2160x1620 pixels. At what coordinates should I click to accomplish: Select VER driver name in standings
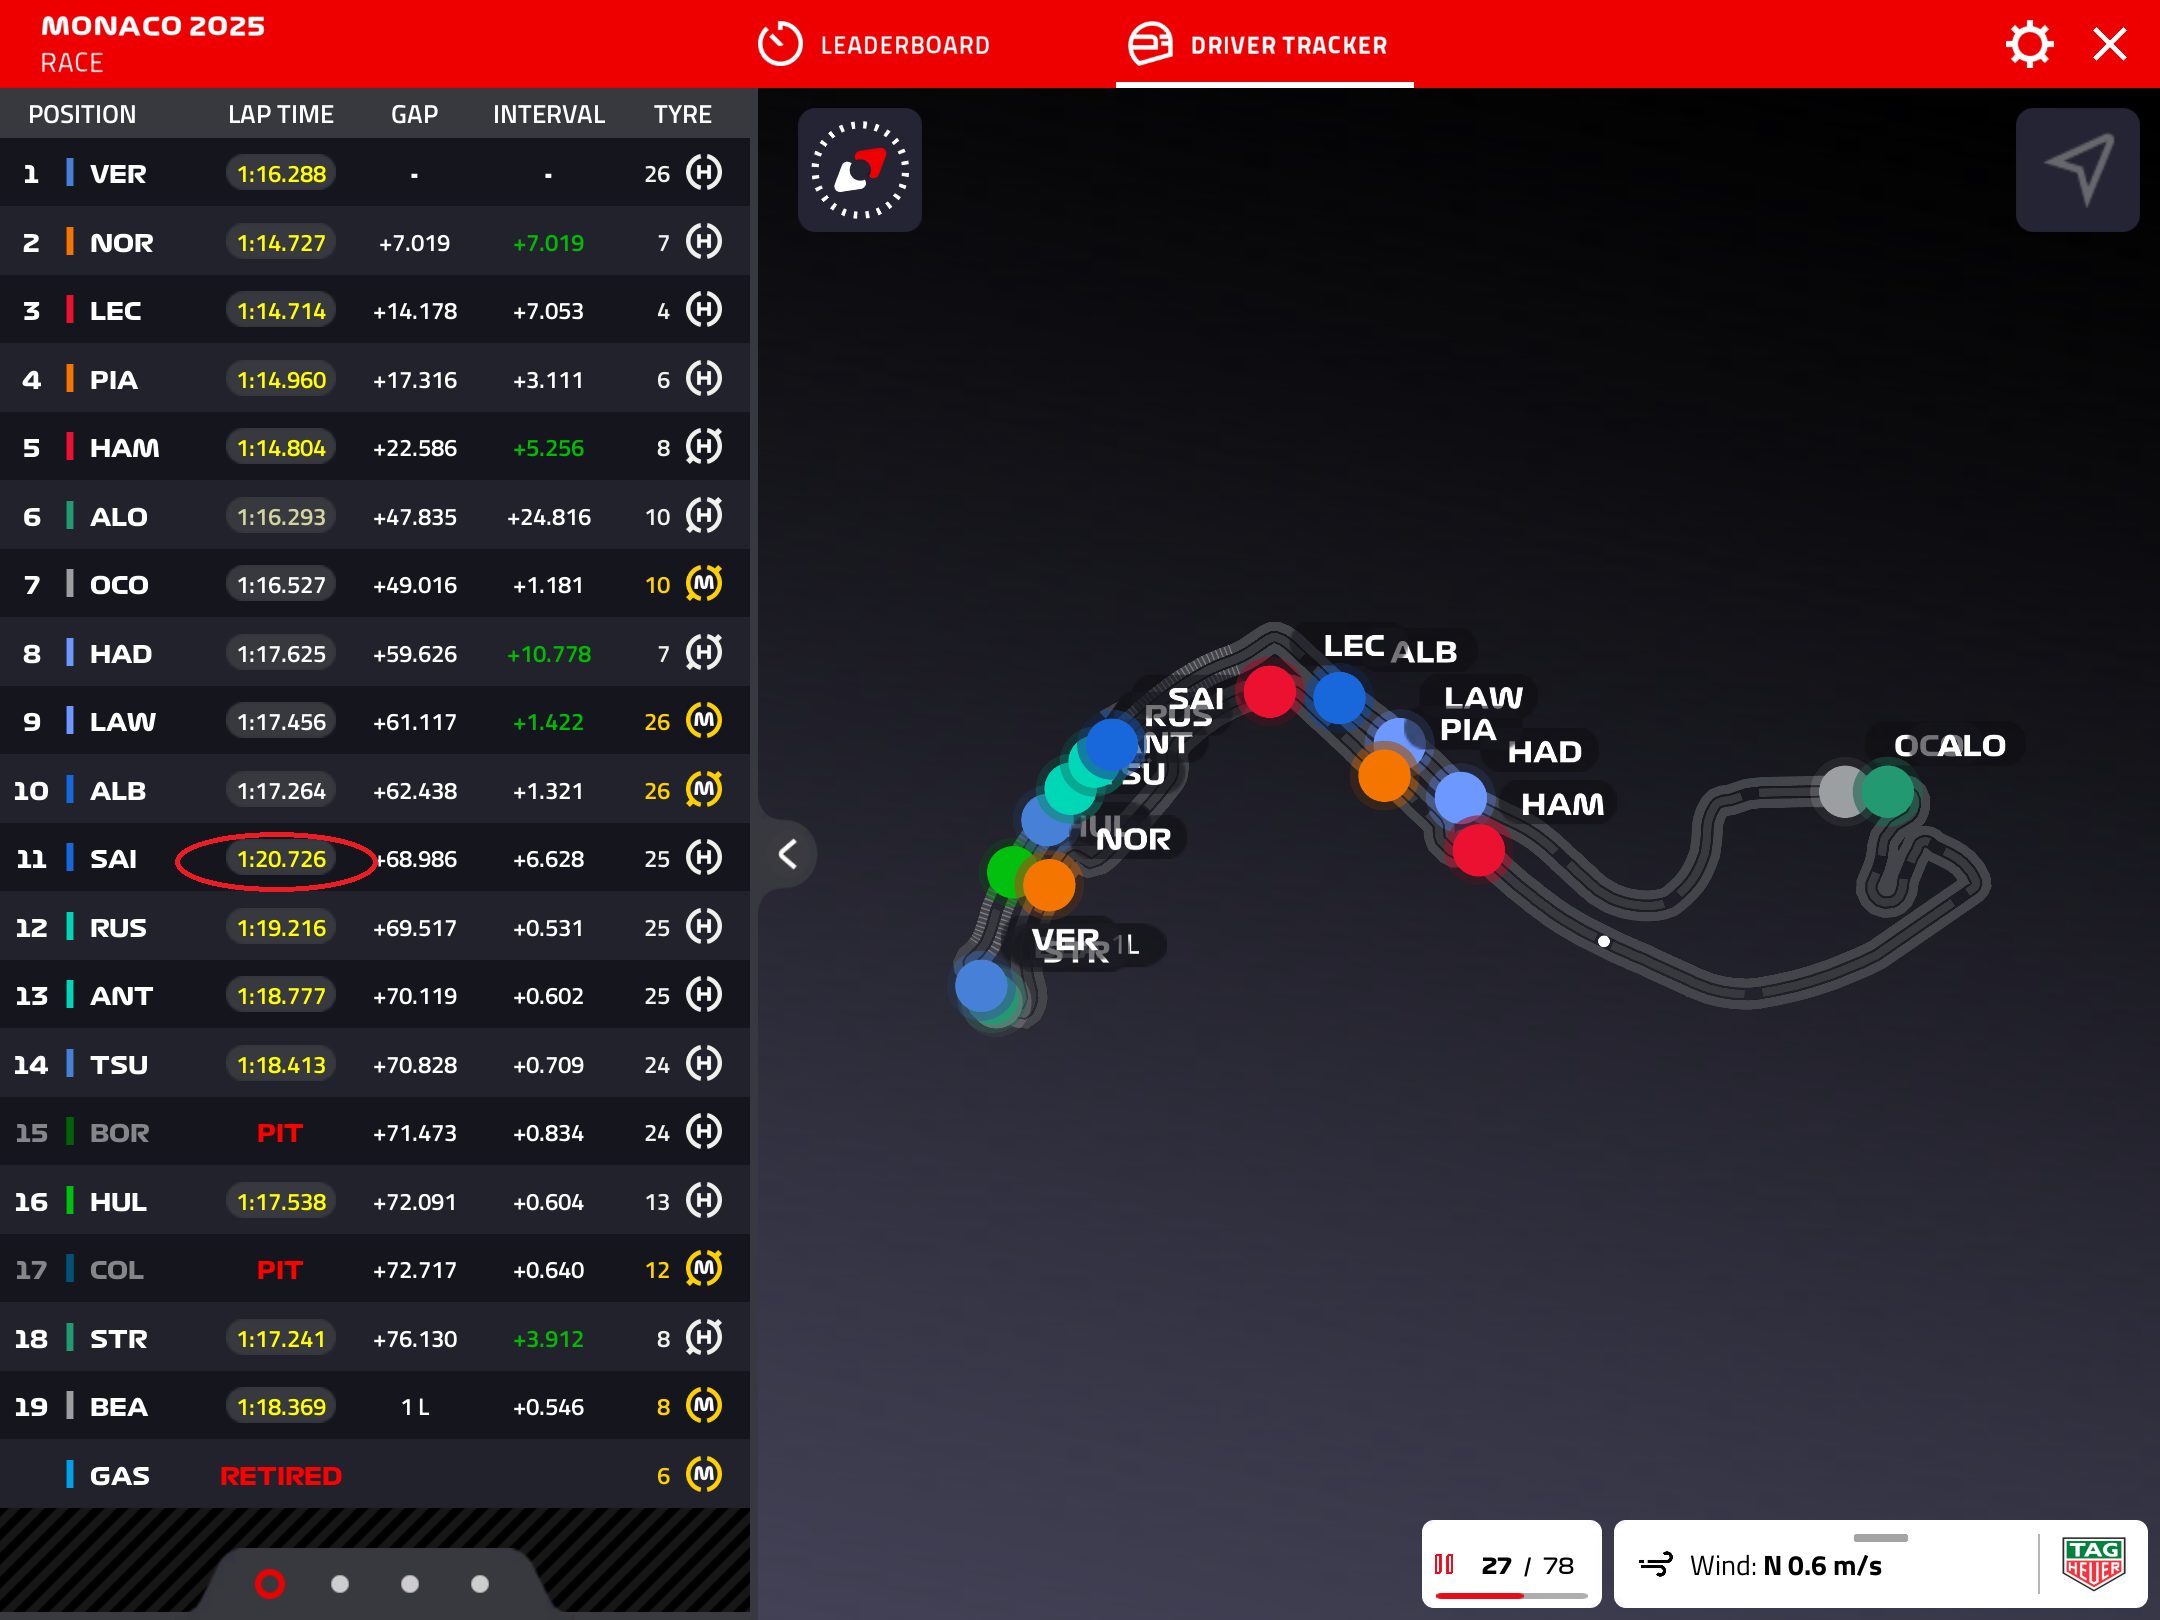pos(118,174)
